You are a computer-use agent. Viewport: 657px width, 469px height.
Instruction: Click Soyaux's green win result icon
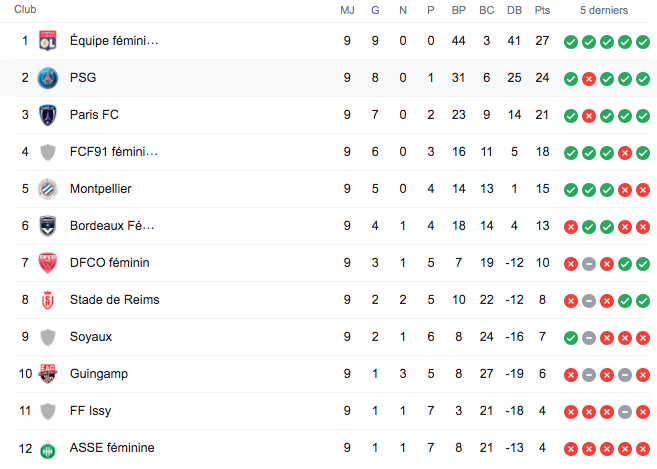570,338
